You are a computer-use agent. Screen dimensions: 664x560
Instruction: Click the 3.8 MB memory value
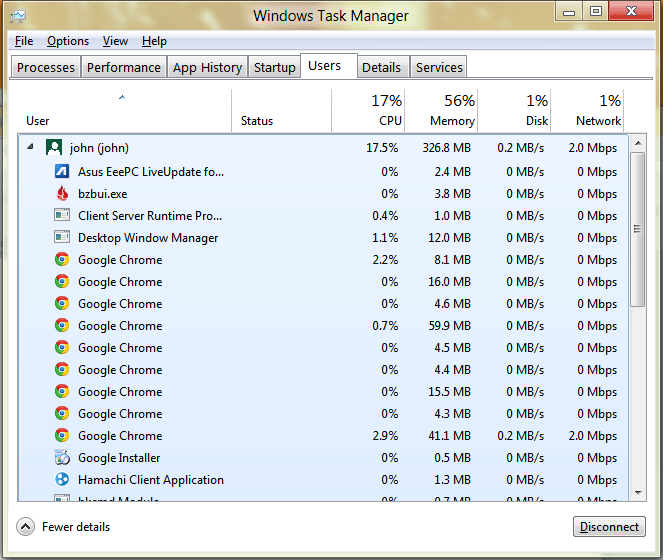pos(452,194)
